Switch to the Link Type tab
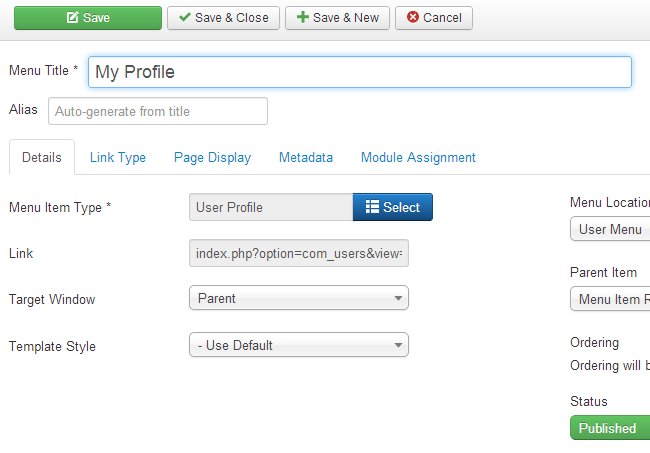This screenshot has width=650, height=453. tap(118, 157)
